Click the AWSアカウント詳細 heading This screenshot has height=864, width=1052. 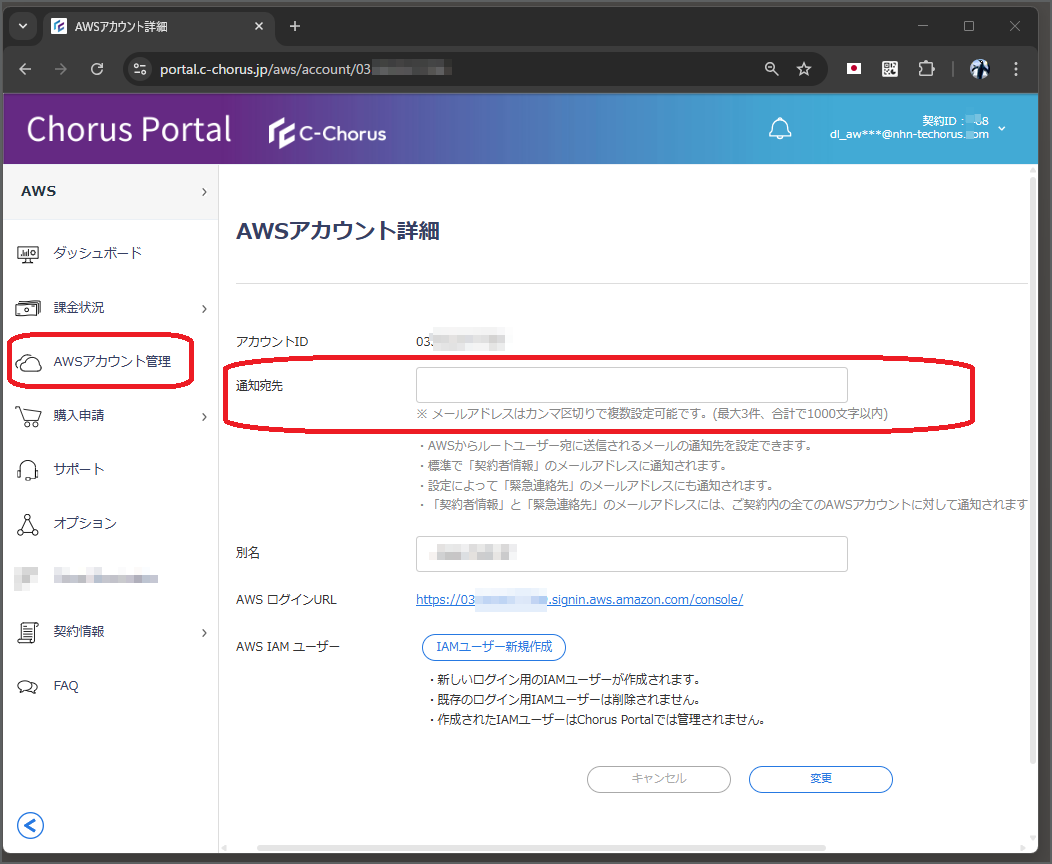pos(337,231)
